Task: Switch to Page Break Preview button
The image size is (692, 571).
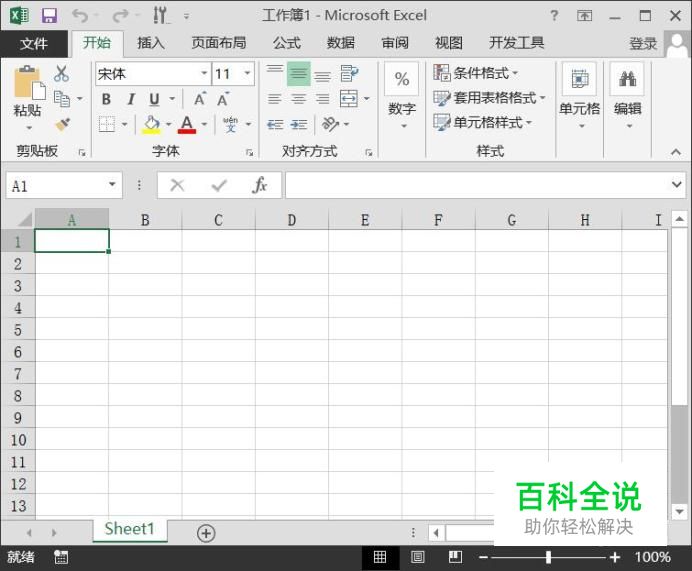Action: click(x=455, y=557)
